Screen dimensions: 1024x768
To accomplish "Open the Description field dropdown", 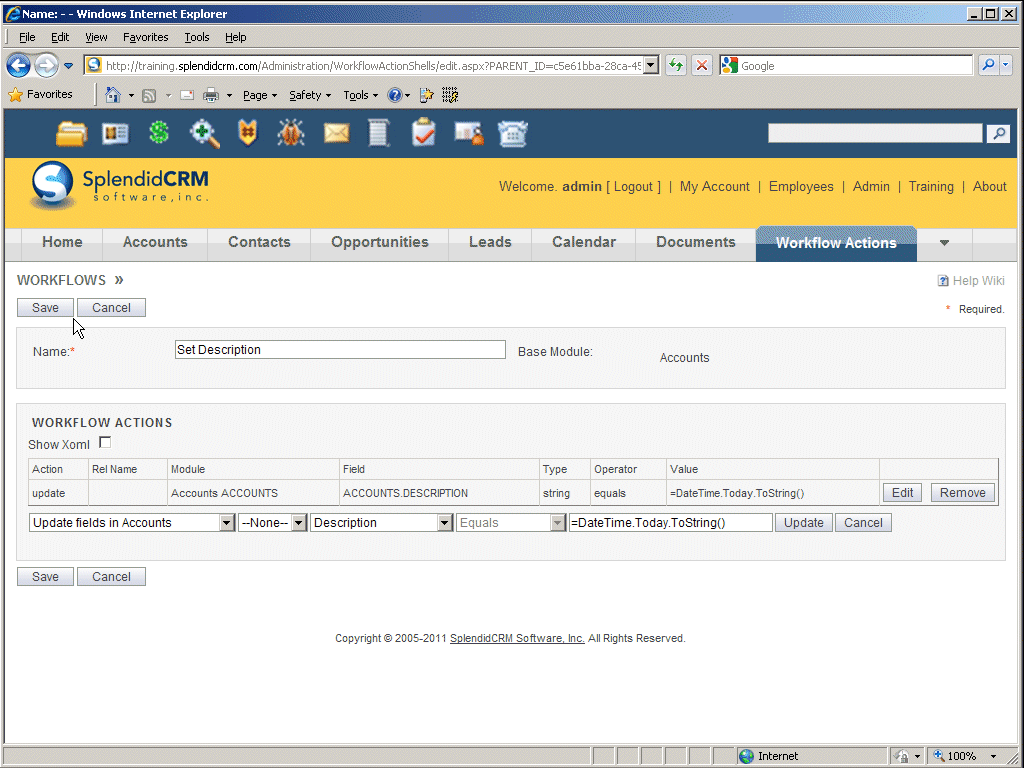I will click(x=381, y=523).
